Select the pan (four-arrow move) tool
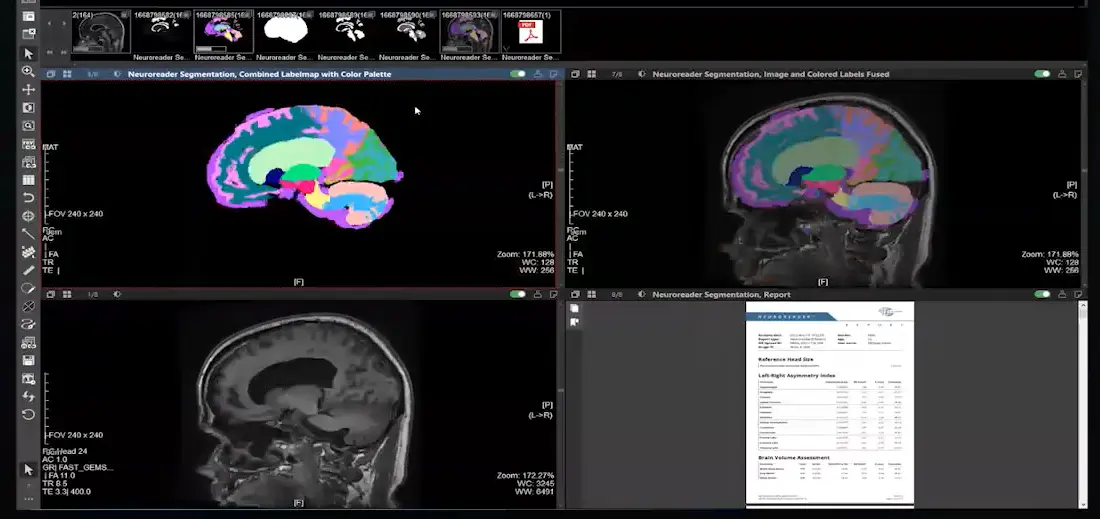The image size is (1100, 519). (28, 90)
